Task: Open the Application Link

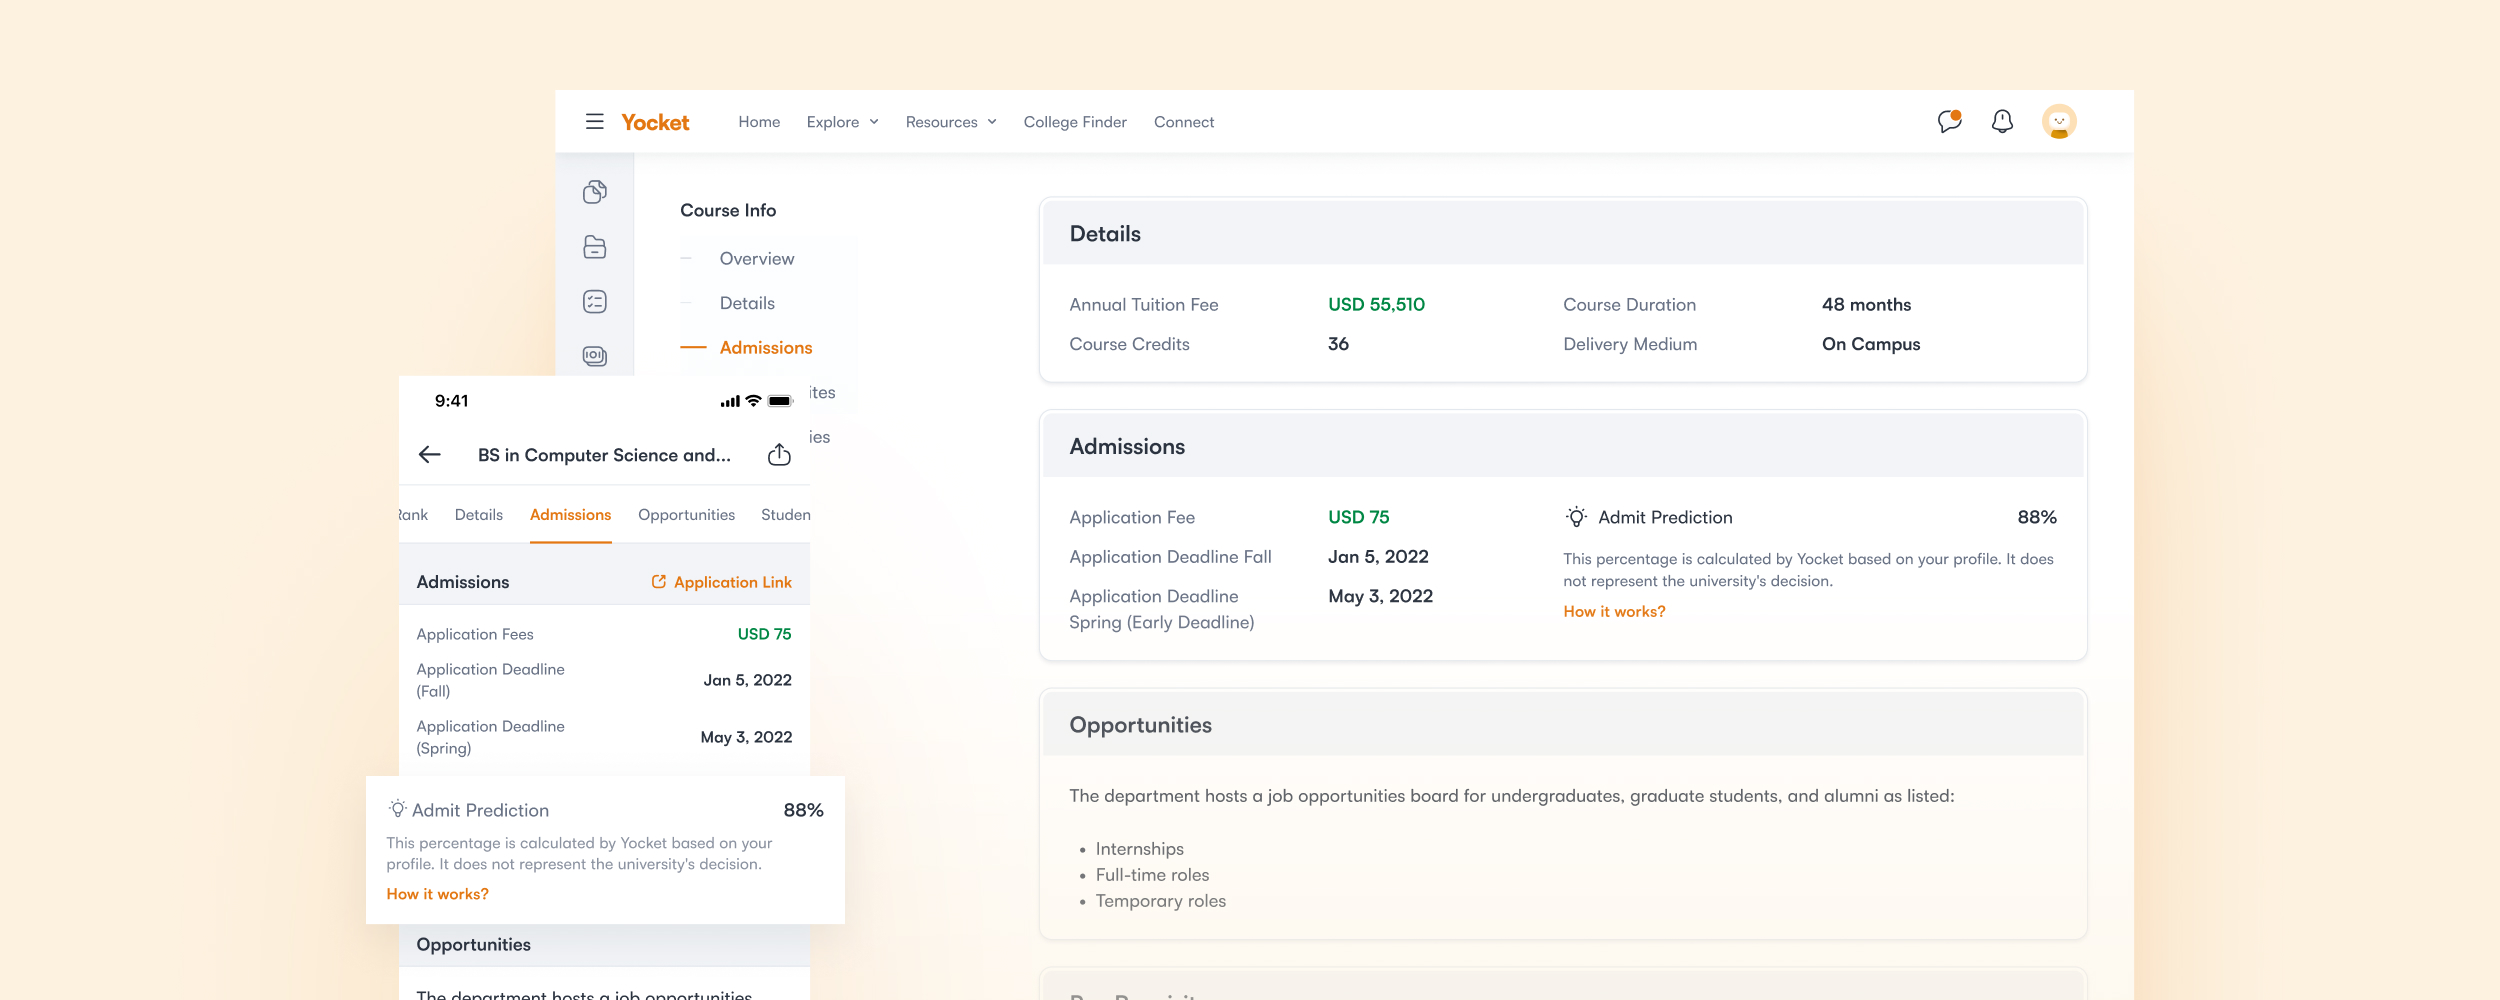Action: (722, 582)
